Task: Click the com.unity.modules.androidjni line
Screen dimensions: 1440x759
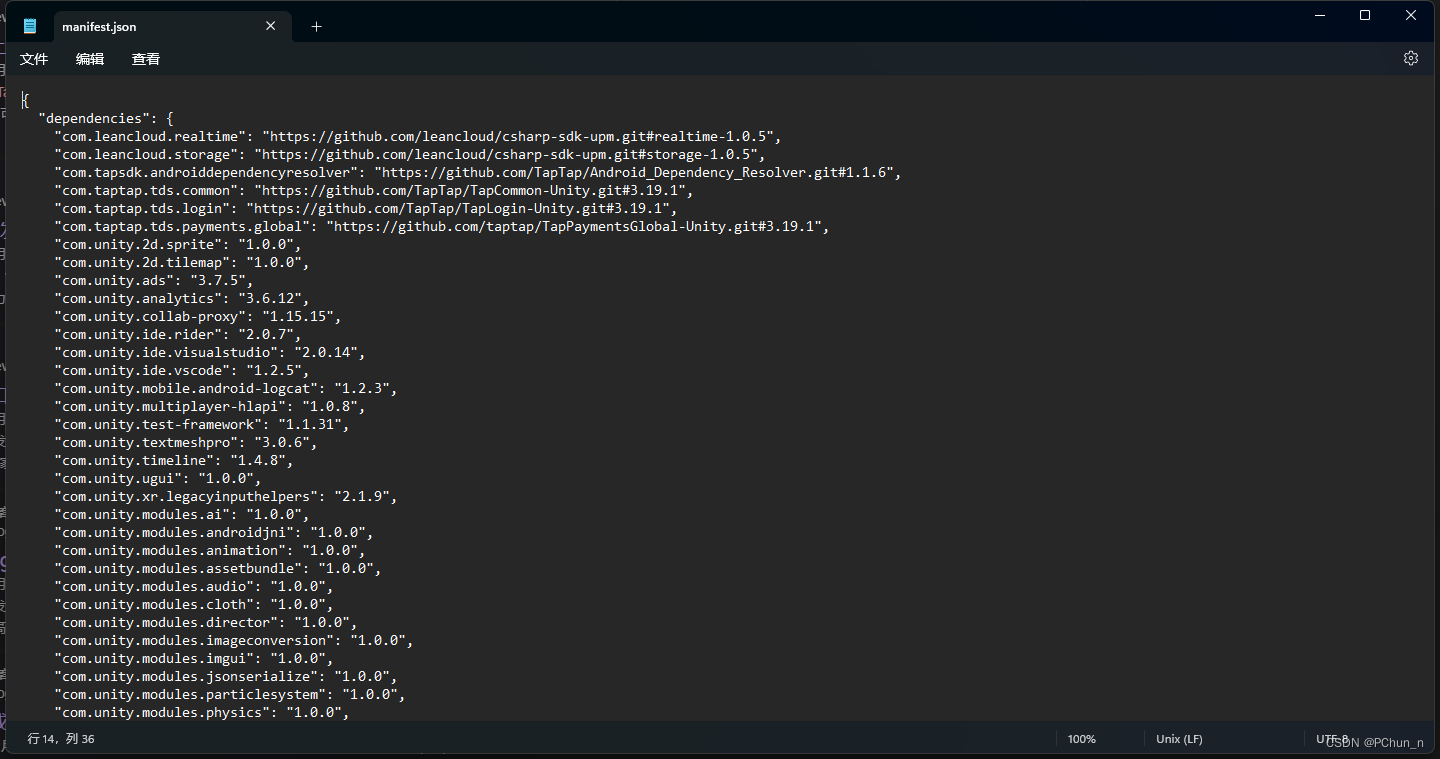Action: (x=214, y=532)
